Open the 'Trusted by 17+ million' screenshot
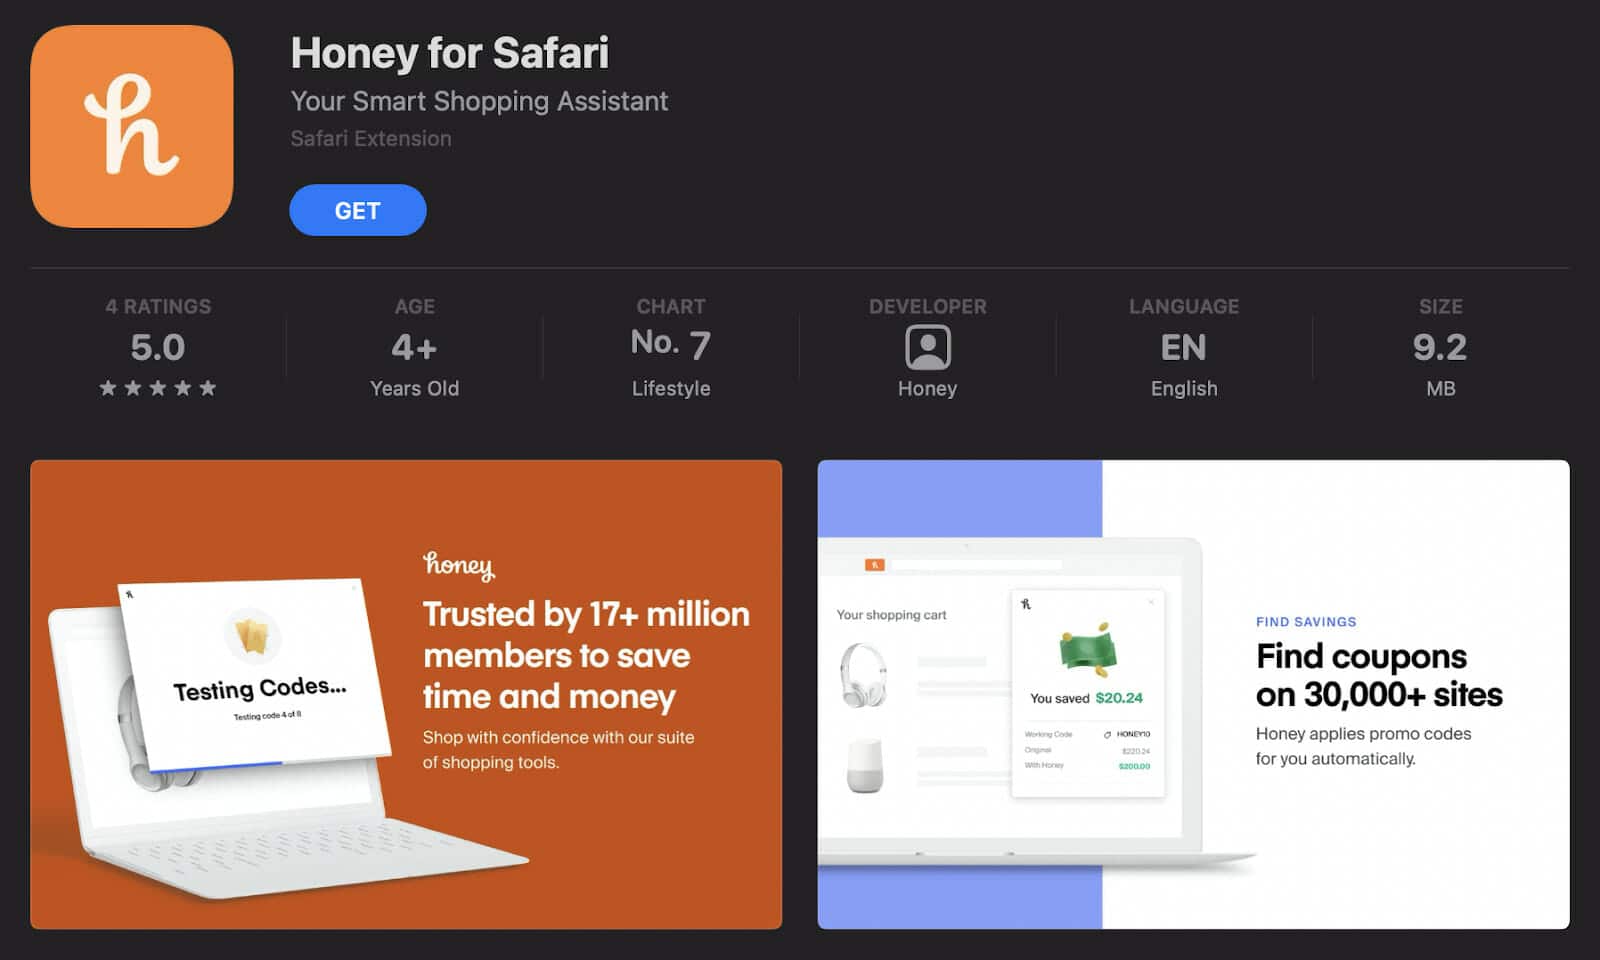 coord(406,694)
